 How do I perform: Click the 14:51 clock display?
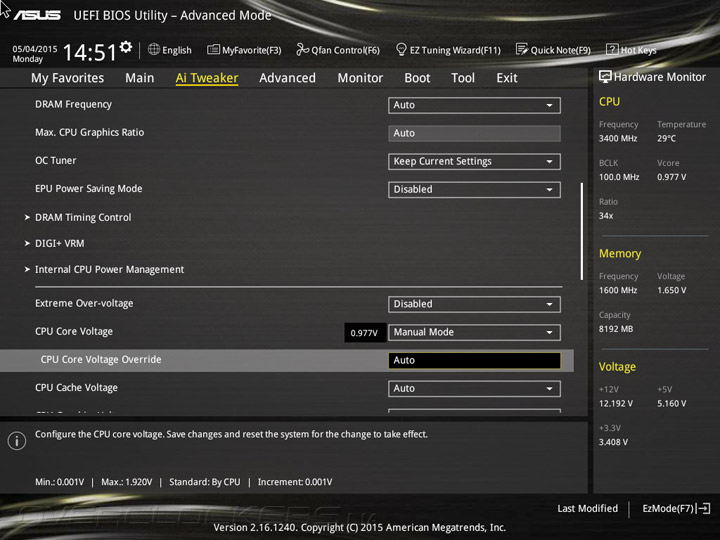point(90,52)
